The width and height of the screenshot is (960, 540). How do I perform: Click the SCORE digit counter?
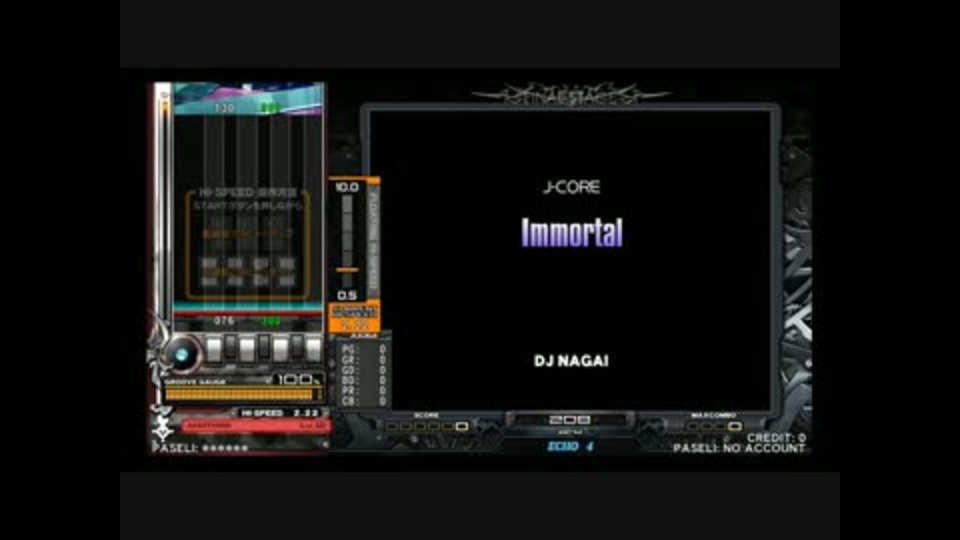pyautogui.click(x=426, y=426)
